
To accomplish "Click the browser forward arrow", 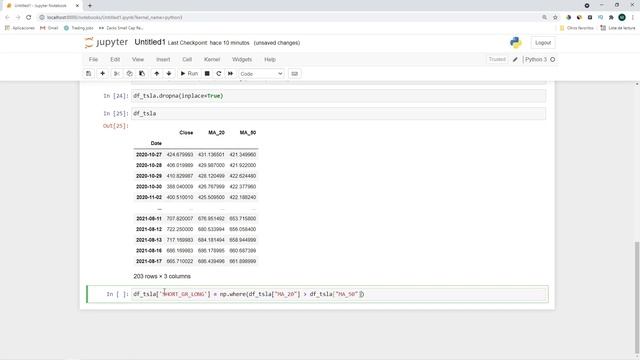I will [18, 18].
